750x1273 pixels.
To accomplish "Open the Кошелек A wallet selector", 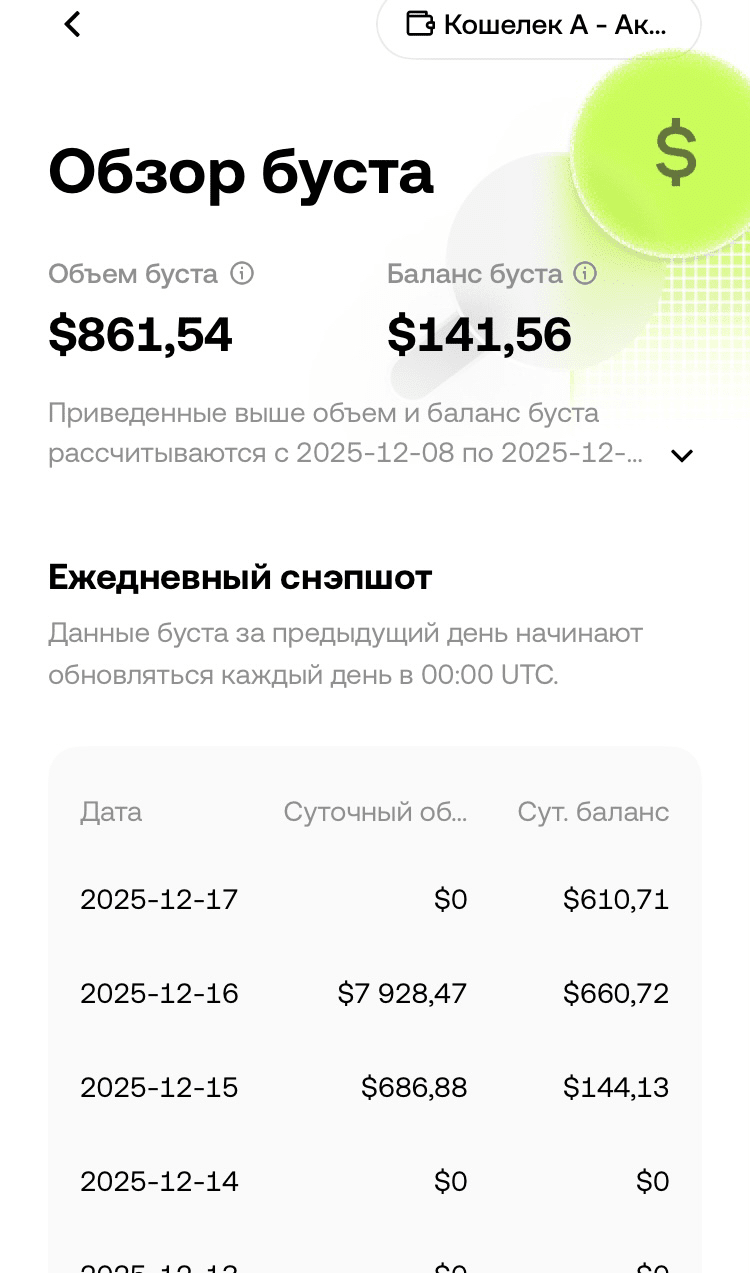I will [x=539, y=25].
